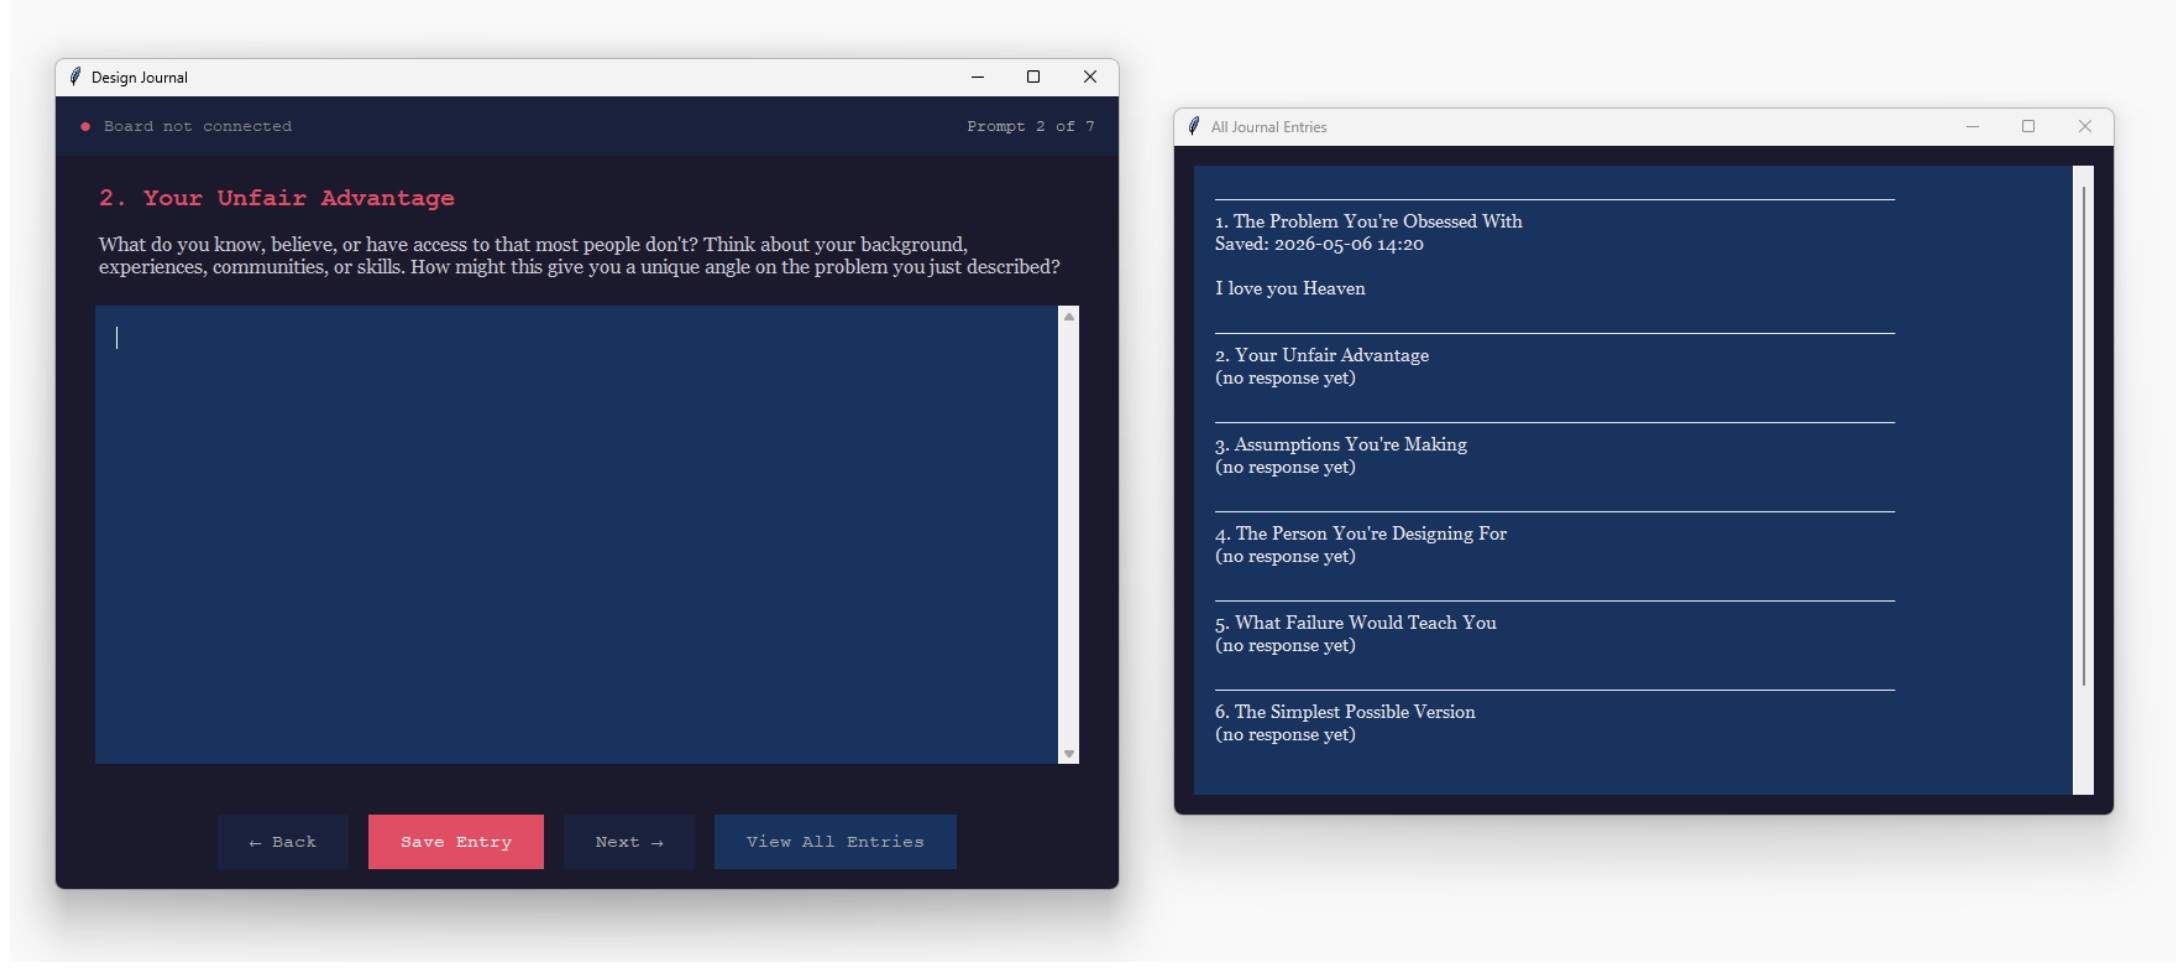Click the Design Journal window title text
The width and height of the screenshot is (2176, 975).
pos(139,77)
